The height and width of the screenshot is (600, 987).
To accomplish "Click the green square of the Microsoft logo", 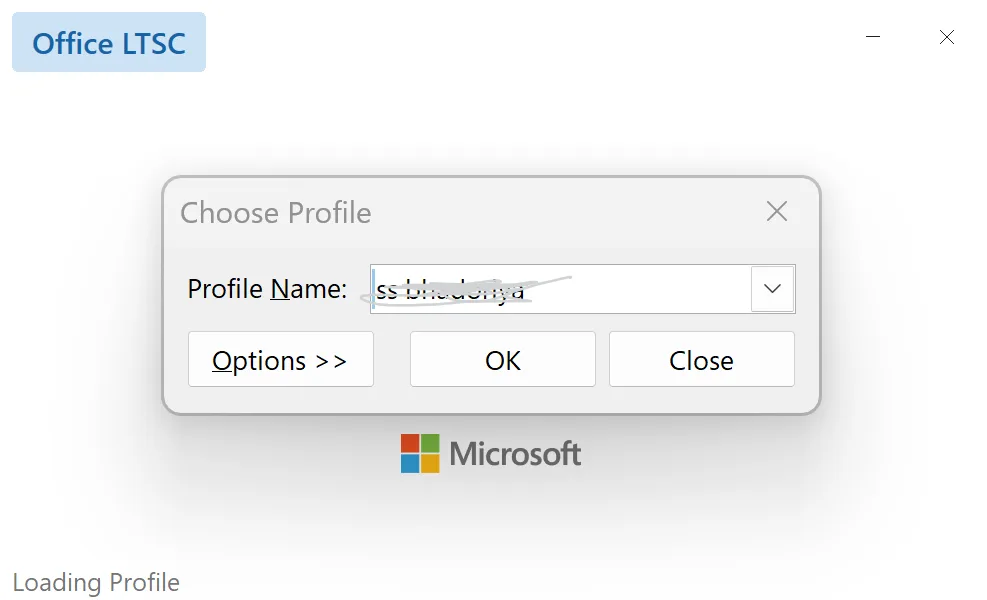I will (x=430, y=443).
